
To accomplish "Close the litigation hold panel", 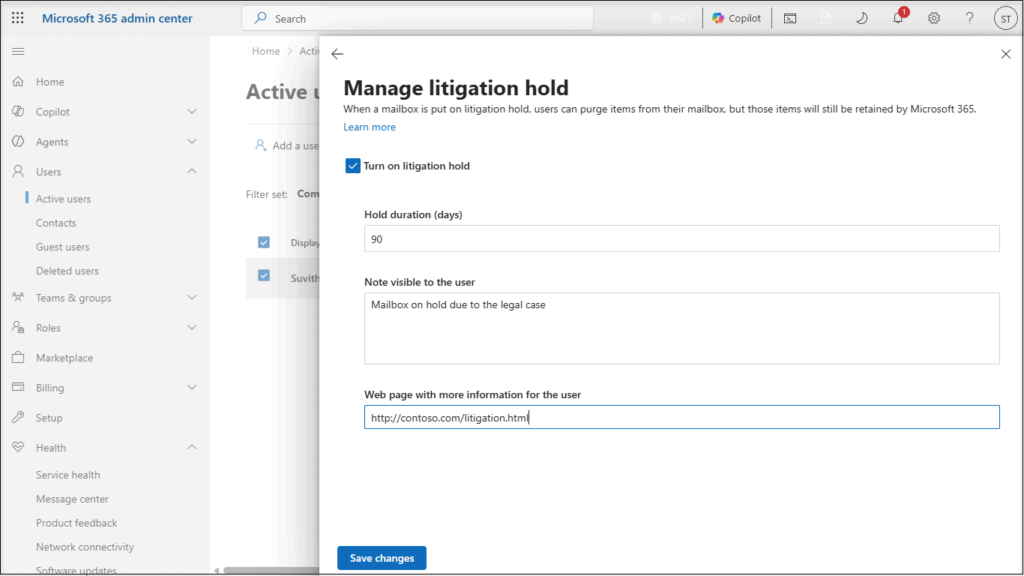I will pyautogui.click(x=1006, y=54).
